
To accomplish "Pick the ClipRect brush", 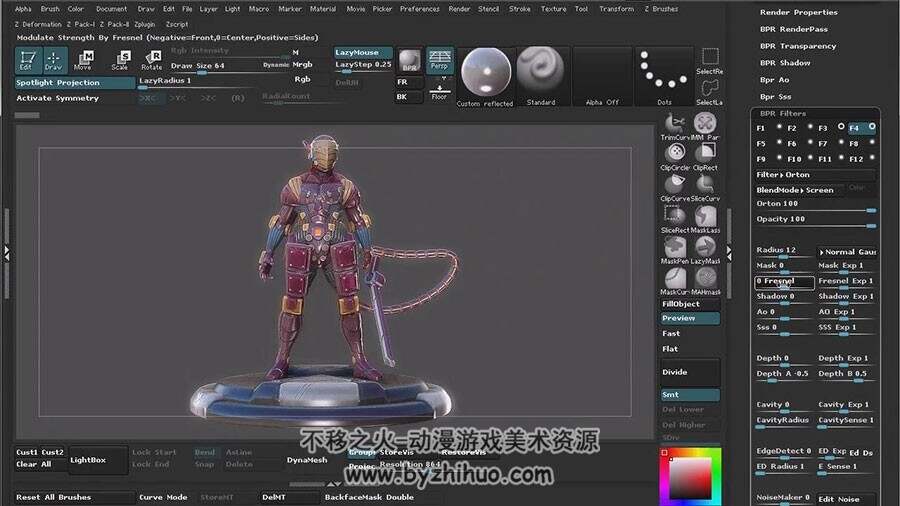I will pos(705,157).
